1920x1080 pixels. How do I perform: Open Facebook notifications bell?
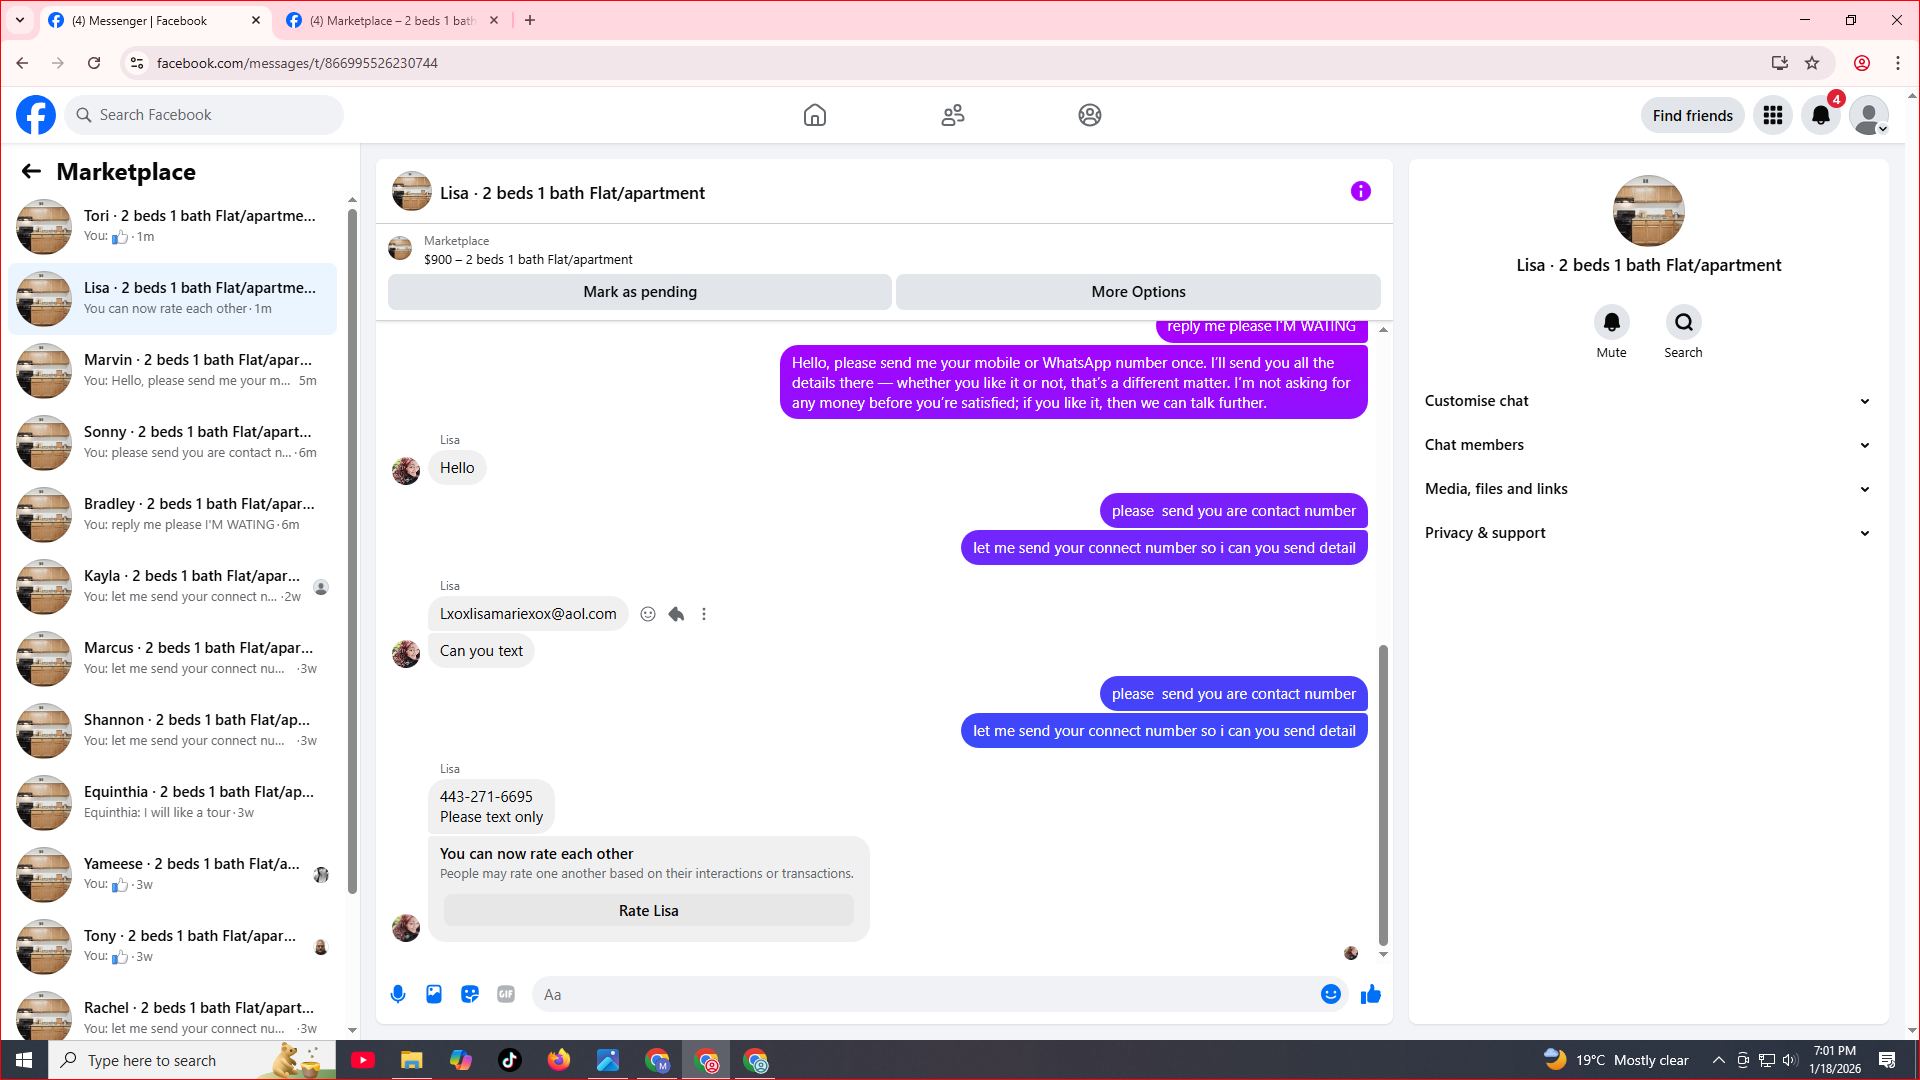[x=1820, y=115]
